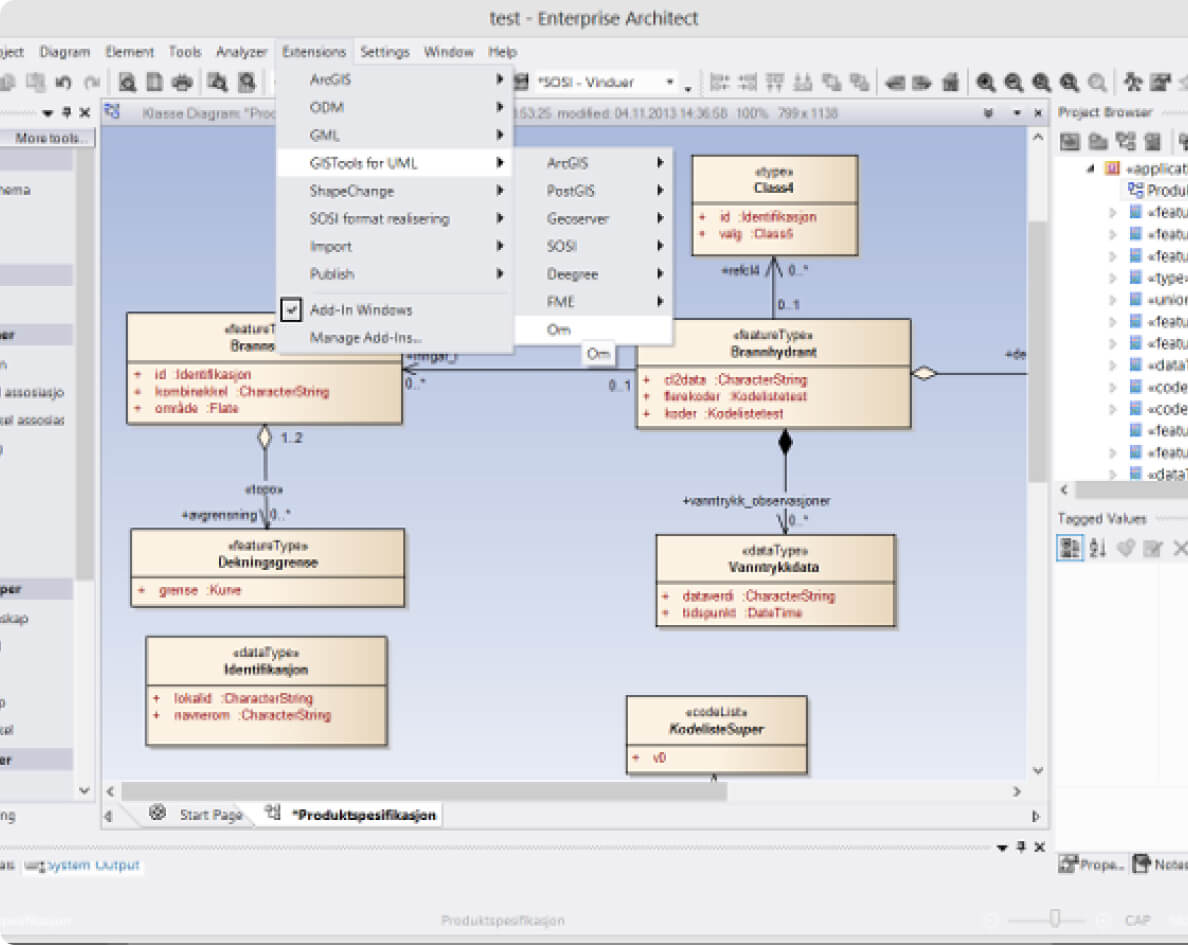
Task: Open the SOSI - Vinduer dropdown
Action: point(672,83)
